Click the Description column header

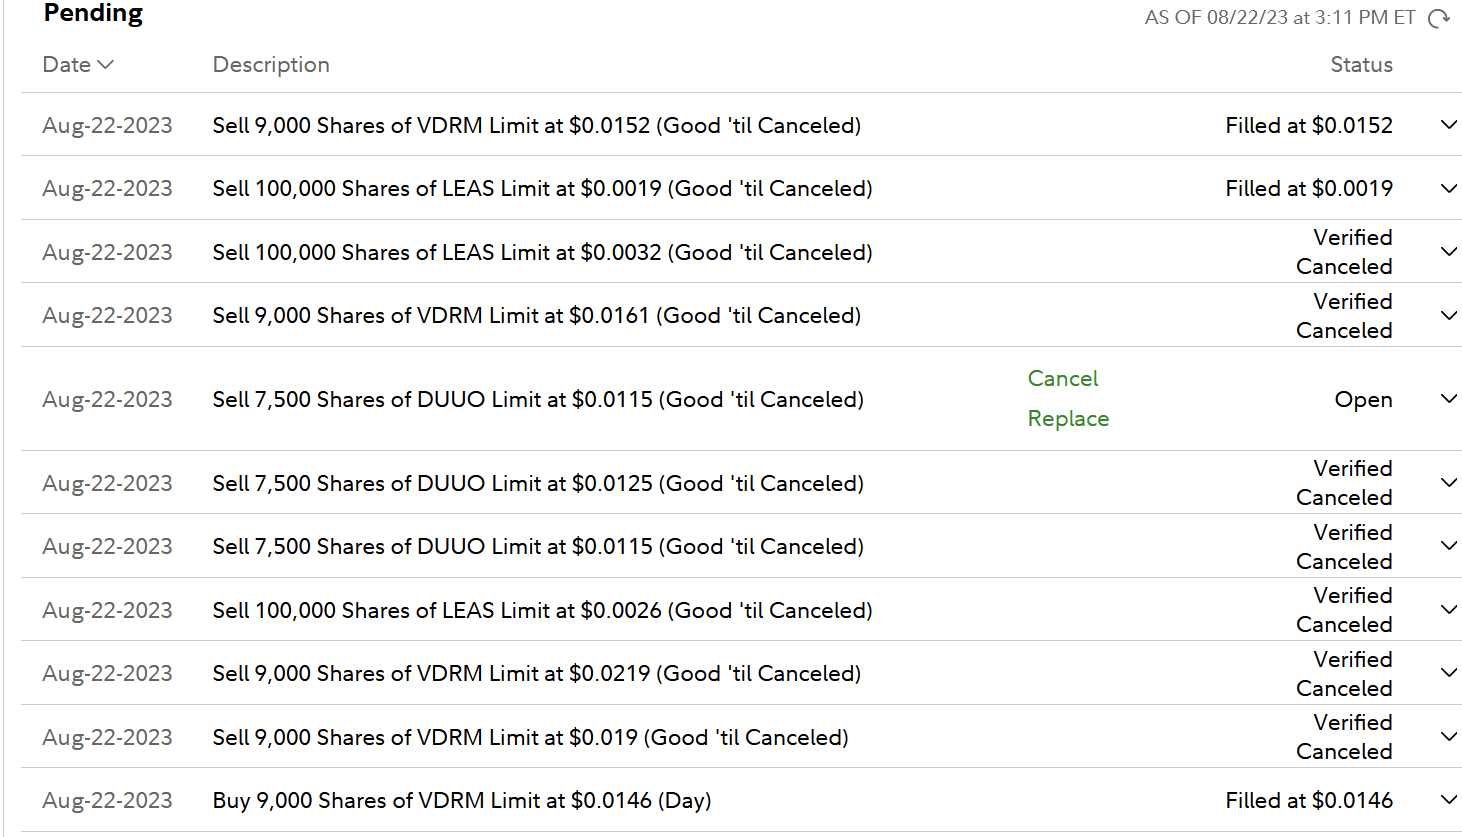pos(271,65)
